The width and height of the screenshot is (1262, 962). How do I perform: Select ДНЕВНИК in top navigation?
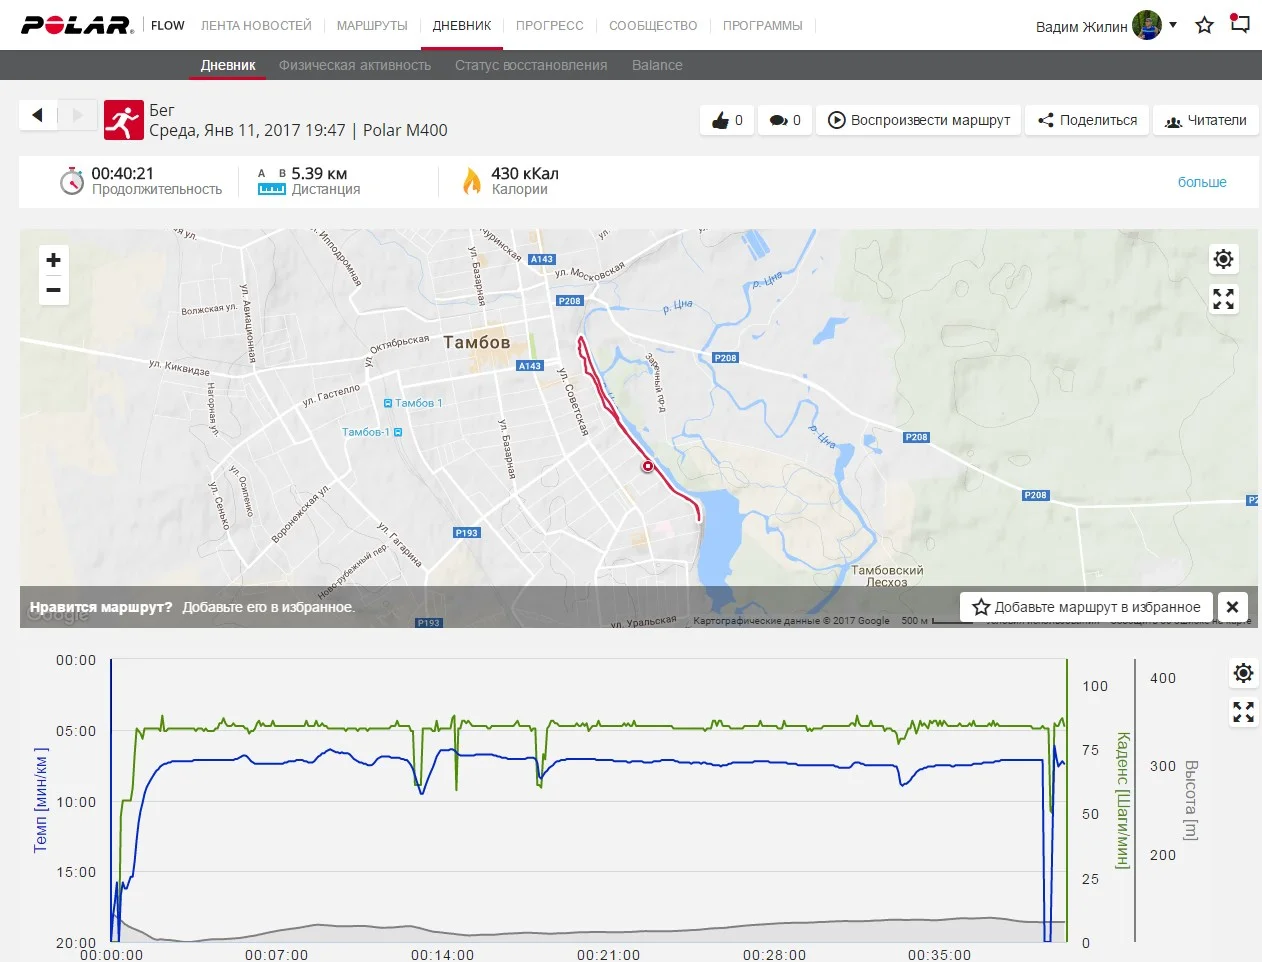click(462, 26)
